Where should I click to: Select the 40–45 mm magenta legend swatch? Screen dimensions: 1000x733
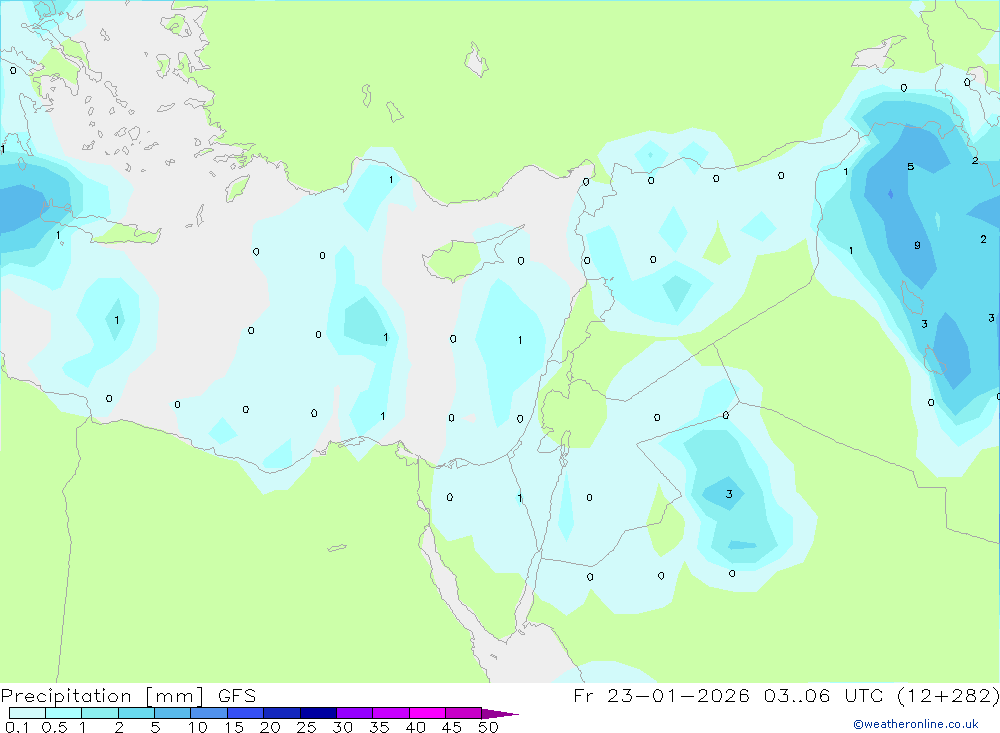427,713
